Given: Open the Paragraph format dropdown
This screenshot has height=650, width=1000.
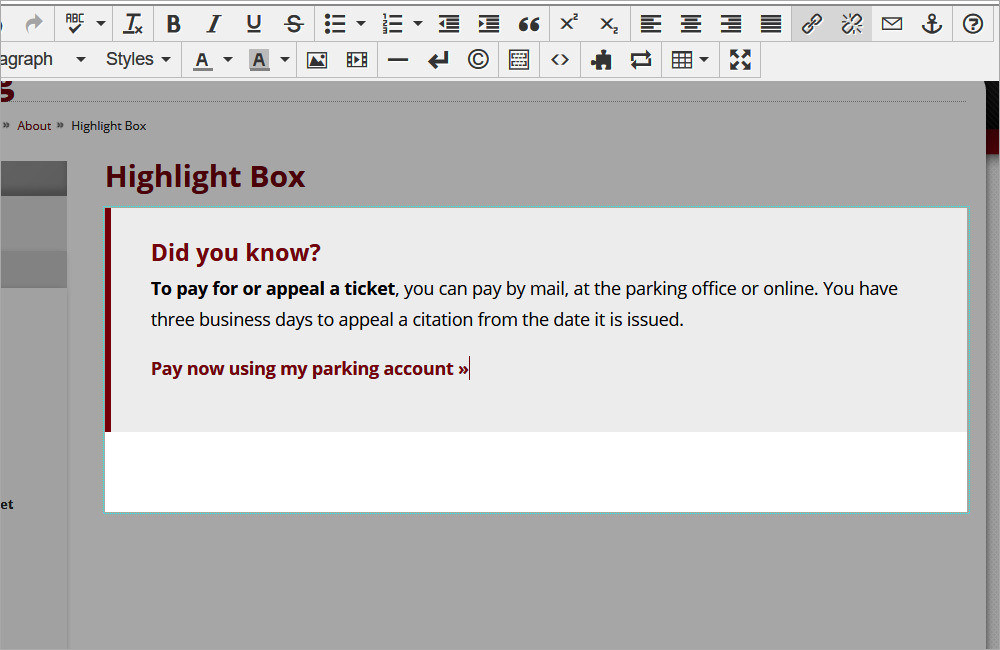Looking at the screenshot, I should [x=43, y=59].
